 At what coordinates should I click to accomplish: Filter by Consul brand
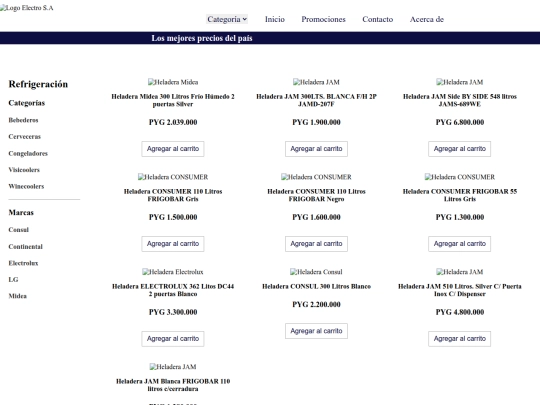19,230
